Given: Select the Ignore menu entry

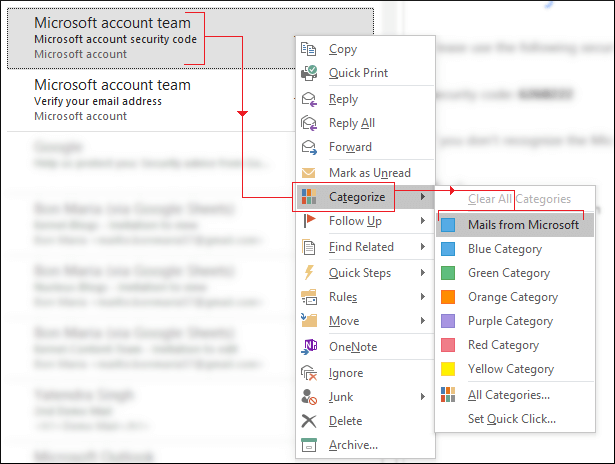Looking at the screenshot, I should (365, 373).
